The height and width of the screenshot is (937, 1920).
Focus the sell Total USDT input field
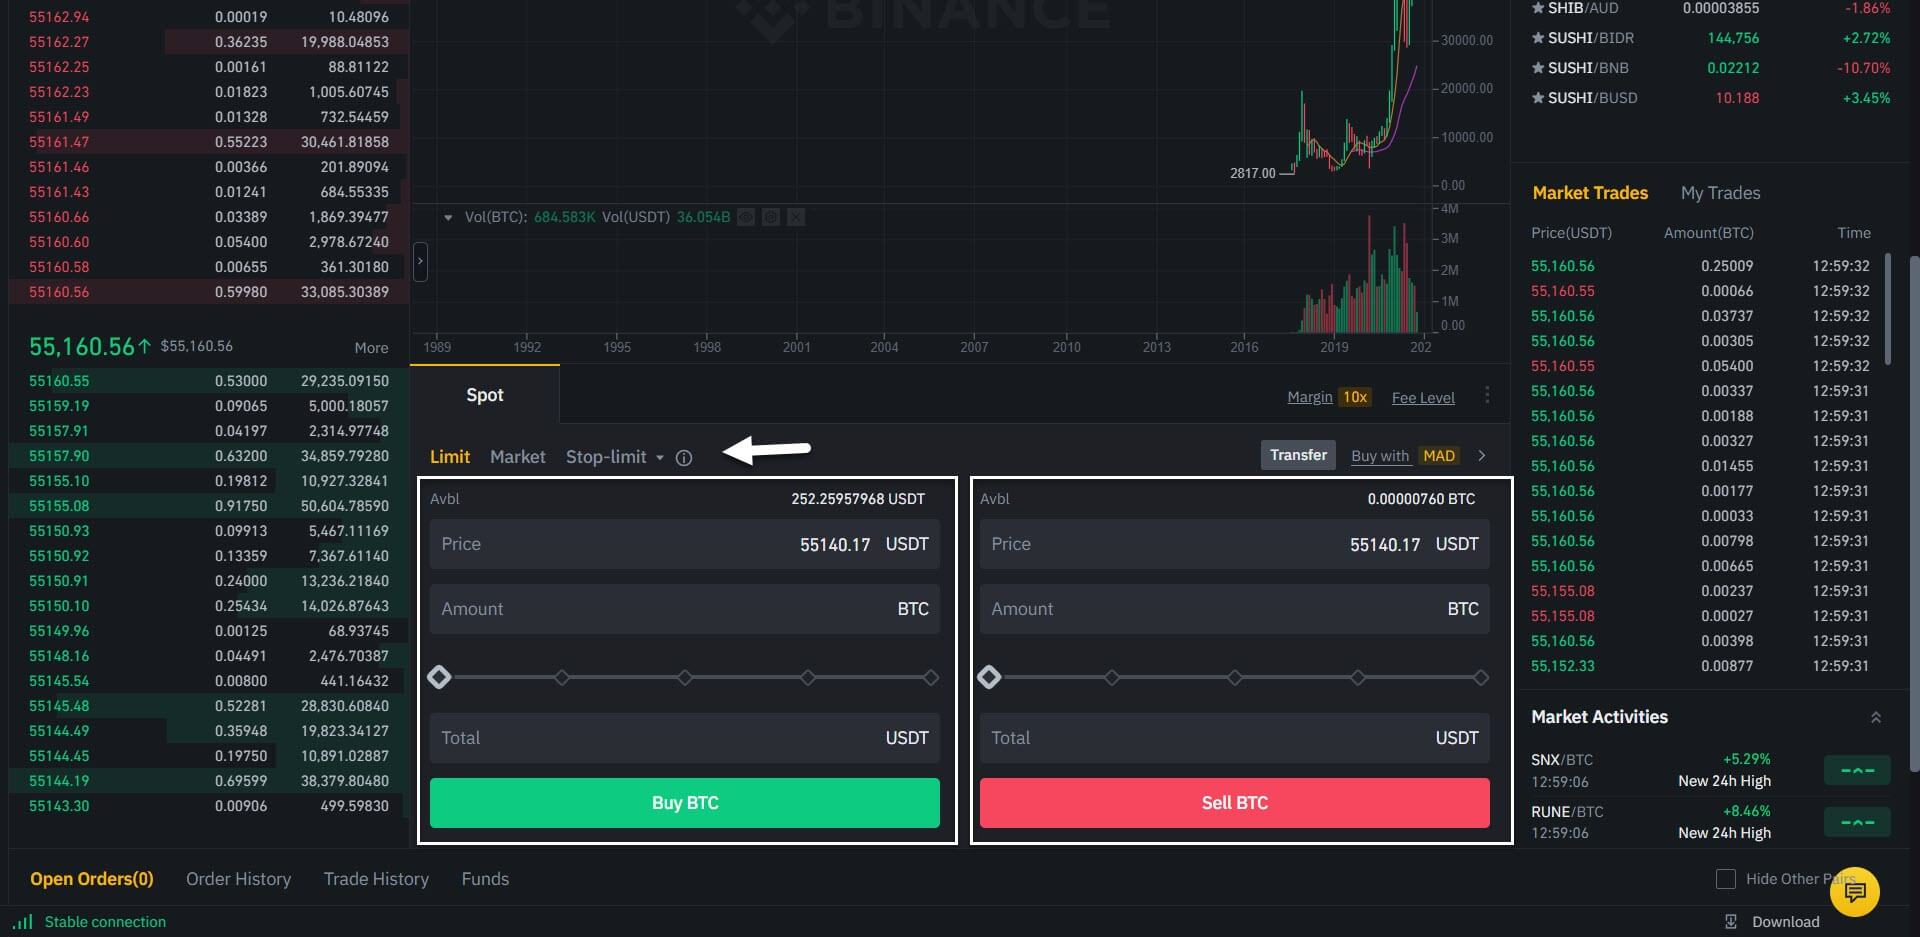coord(1235,738)
